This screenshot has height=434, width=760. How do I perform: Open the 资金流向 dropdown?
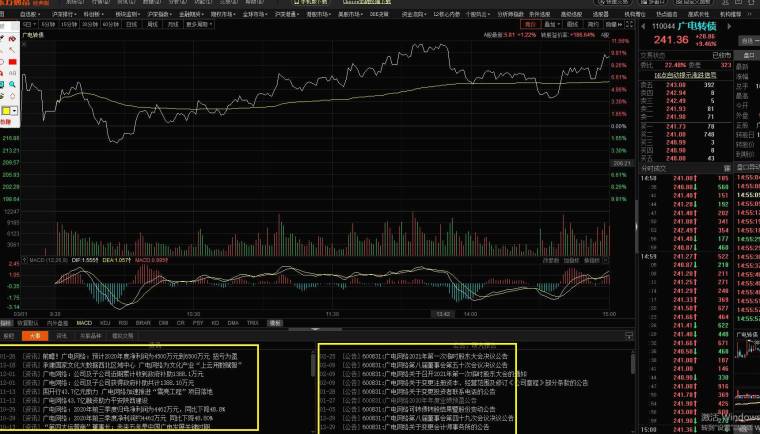pos(414,15)
